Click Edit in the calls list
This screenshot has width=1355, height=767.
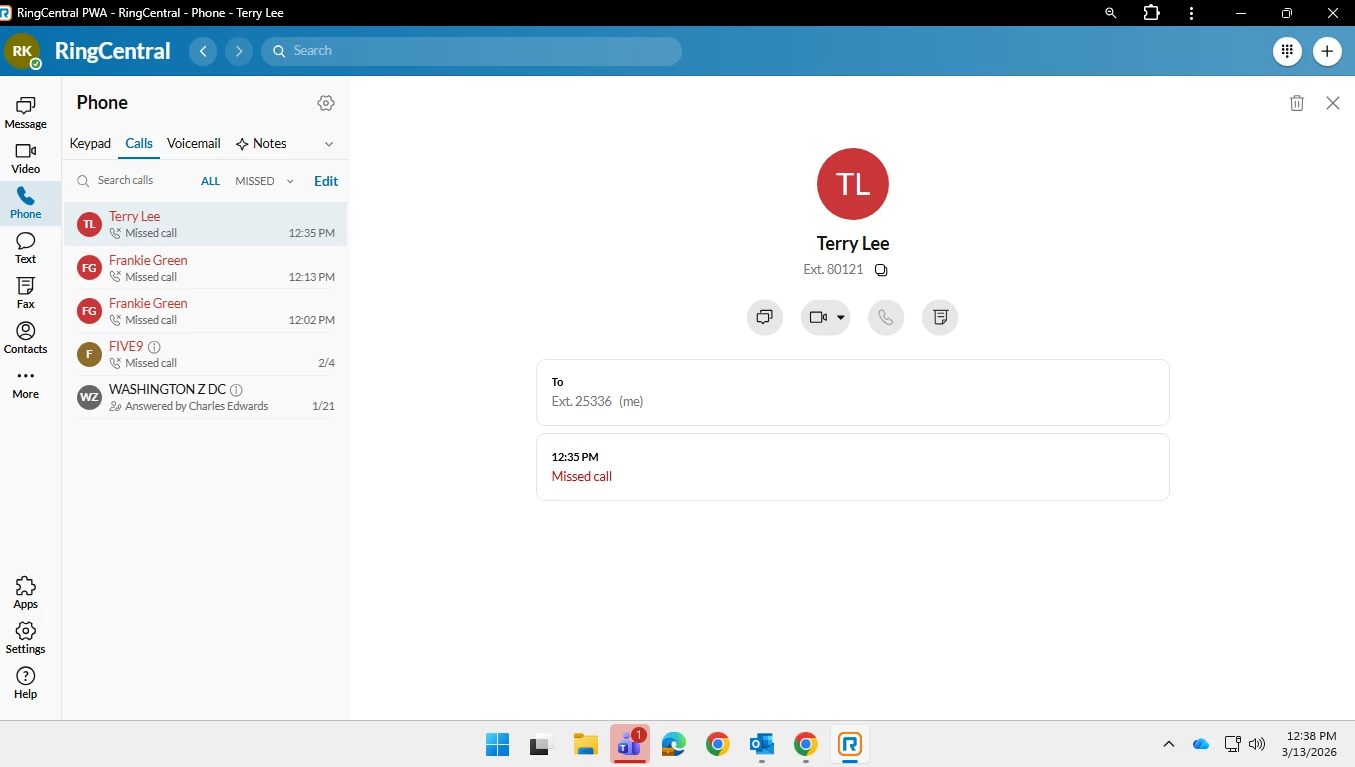point(326,181)
